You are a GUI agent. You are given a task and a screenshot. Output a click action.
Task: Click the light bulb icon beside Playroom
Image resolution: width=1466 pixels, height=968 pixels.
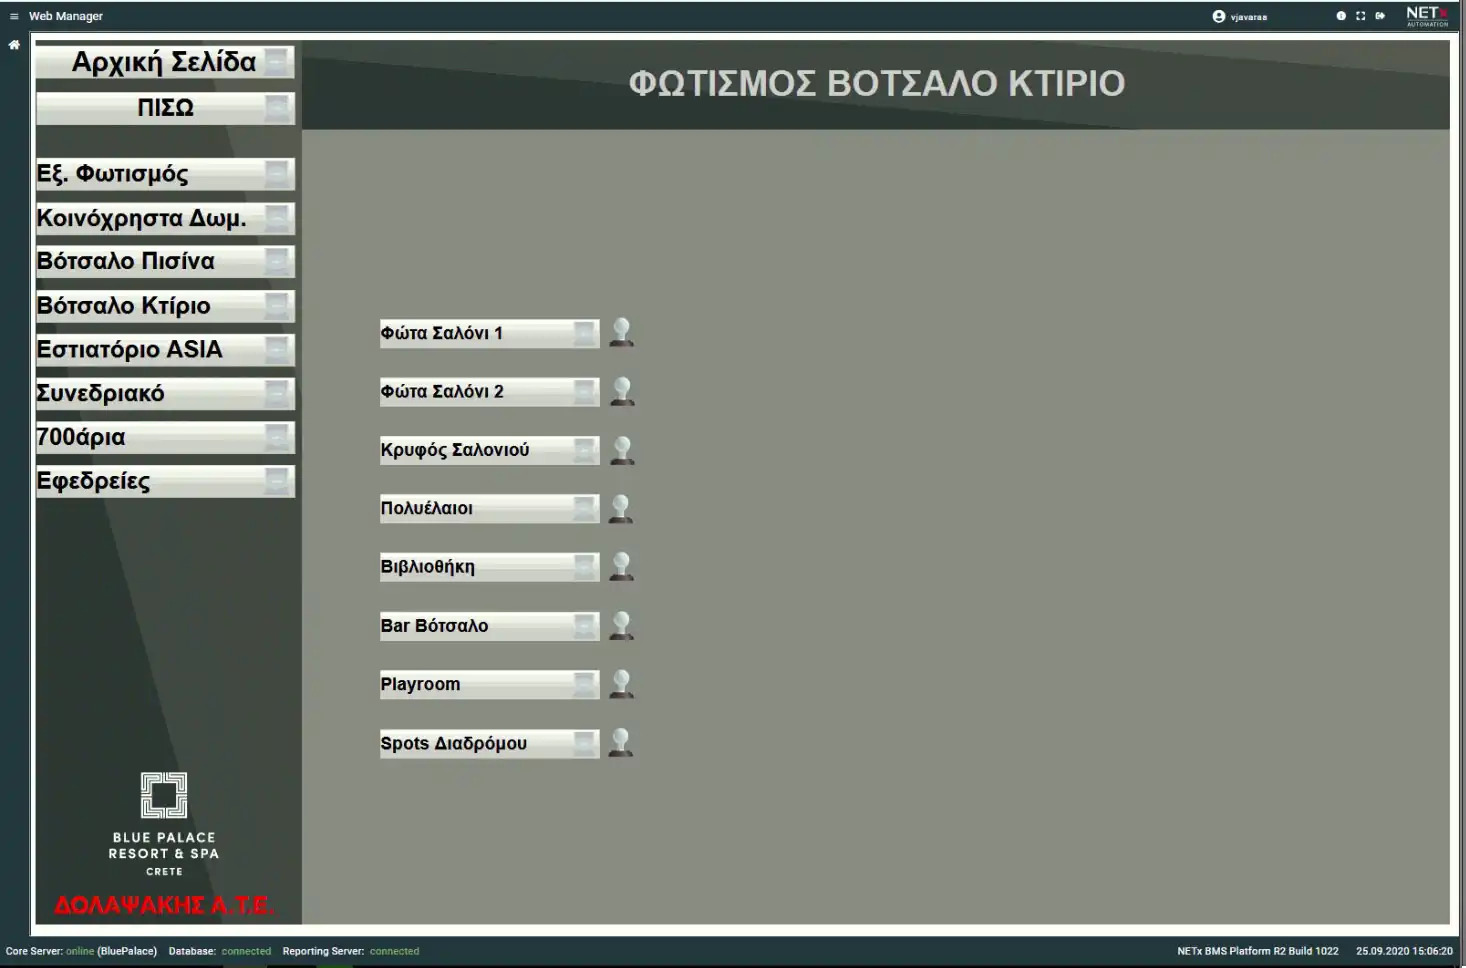pyautogui.click(x=621, y=684)
